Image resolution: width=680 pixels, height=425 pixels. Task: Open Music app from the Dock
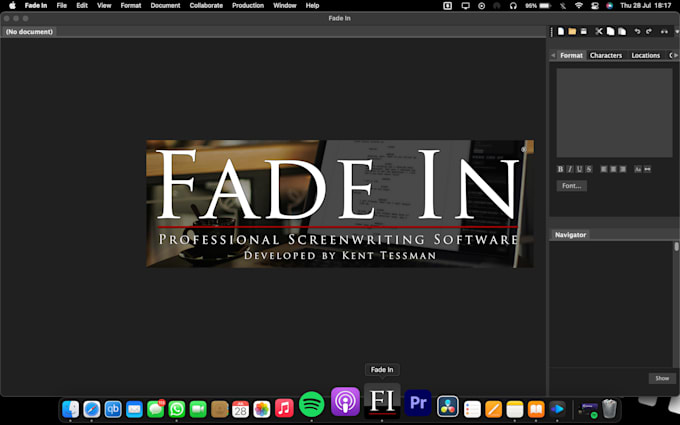(284, 409)
